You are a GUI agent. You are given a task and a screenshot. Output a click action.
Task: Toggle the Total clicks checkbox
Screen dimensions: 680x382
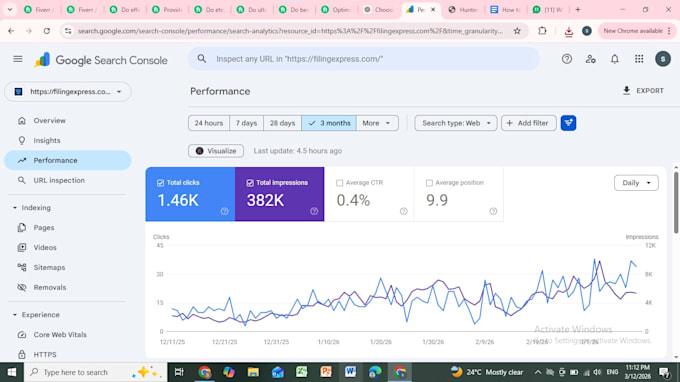click(x=160, y=183)
